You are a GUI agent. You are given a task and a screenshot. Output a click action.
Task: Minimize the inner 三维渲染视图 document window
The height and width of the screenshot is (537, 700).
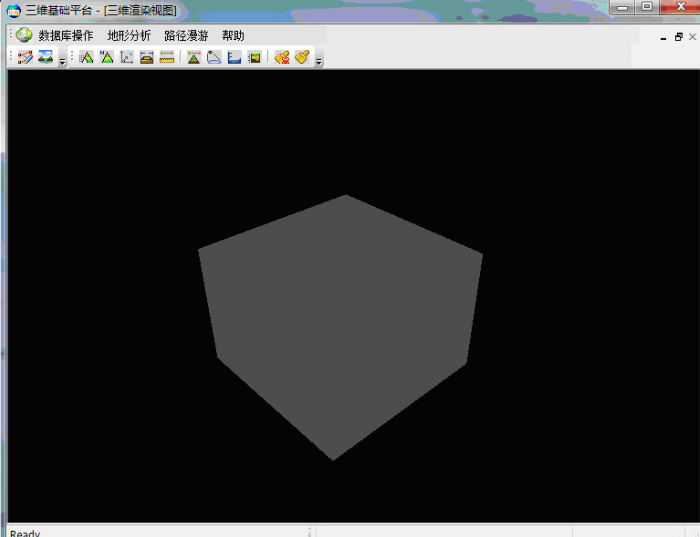pyautogui.click(x=663, y=37)
